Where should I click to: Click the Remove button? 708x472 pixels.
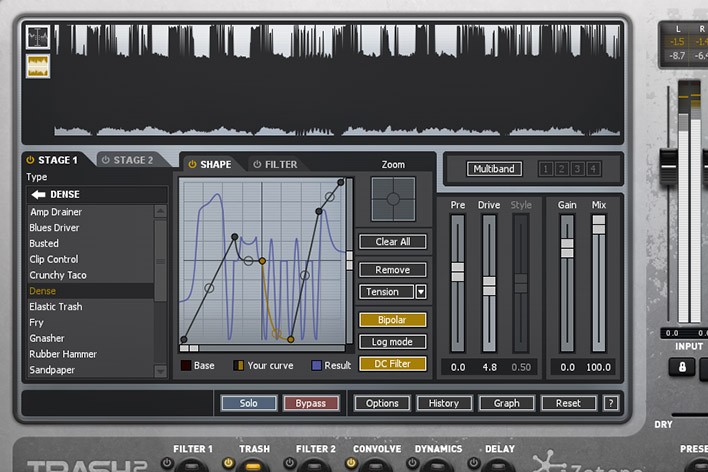[x=392, y=270]
